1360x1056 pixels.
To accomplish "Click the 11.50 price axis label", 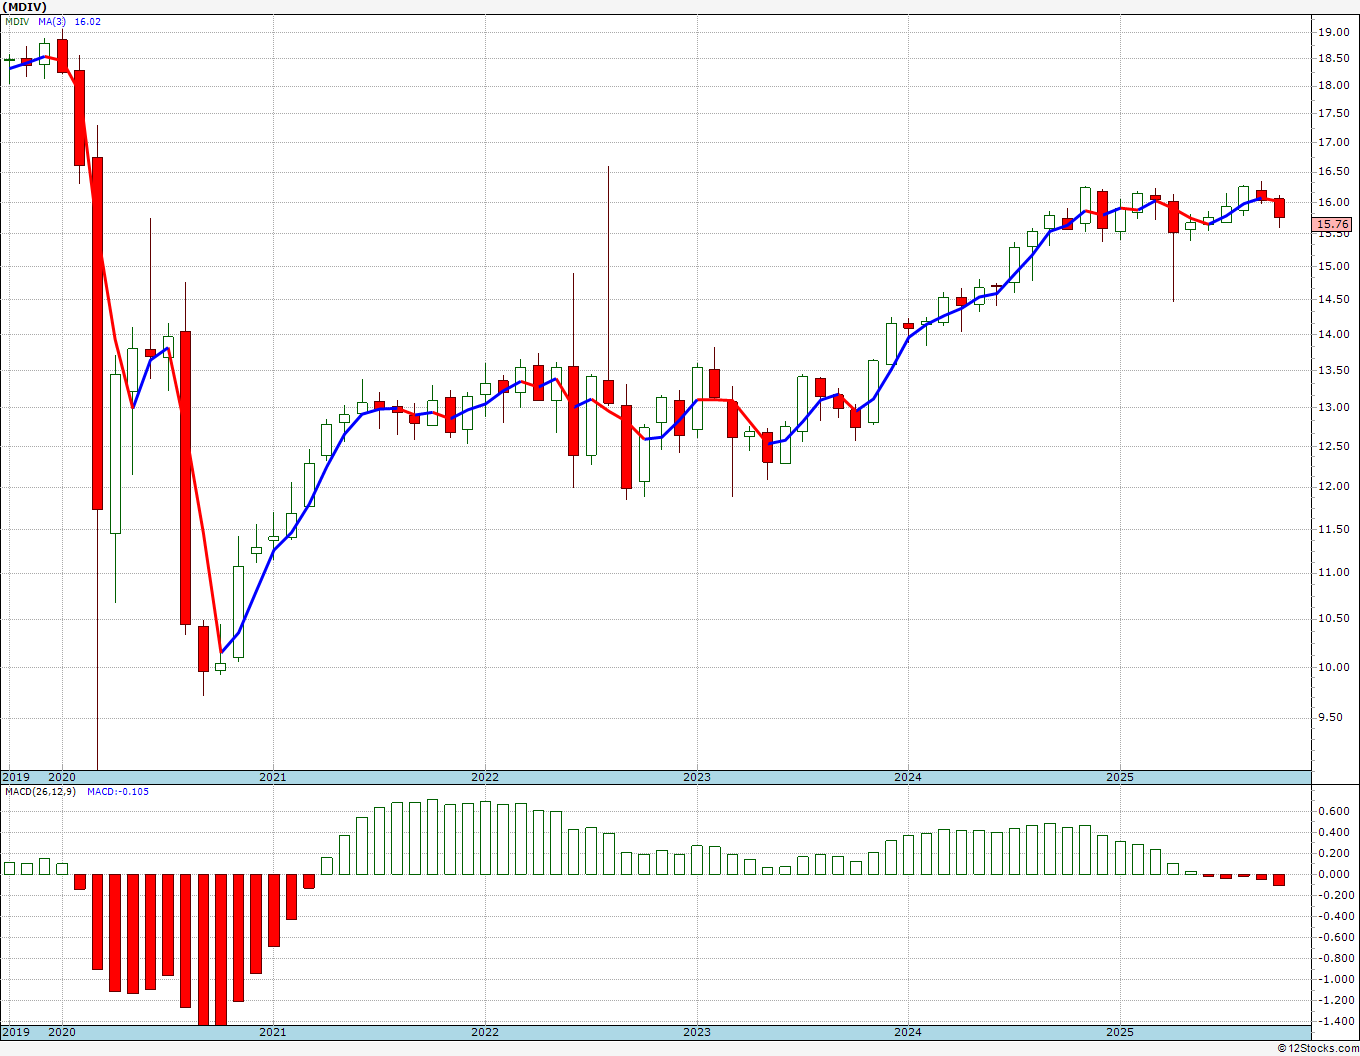I will pos(1333,529).
